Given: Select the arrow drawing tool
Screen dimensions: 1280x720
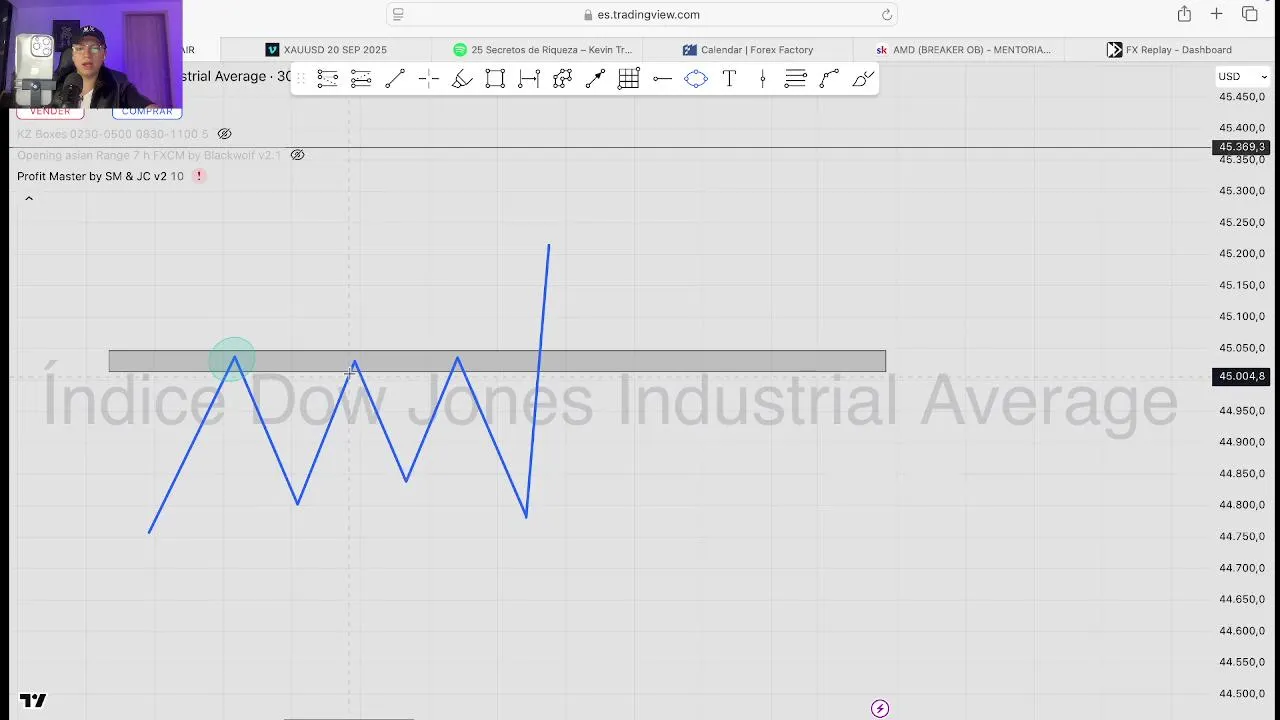Looking at the screenshot, I should pos(596,78).
